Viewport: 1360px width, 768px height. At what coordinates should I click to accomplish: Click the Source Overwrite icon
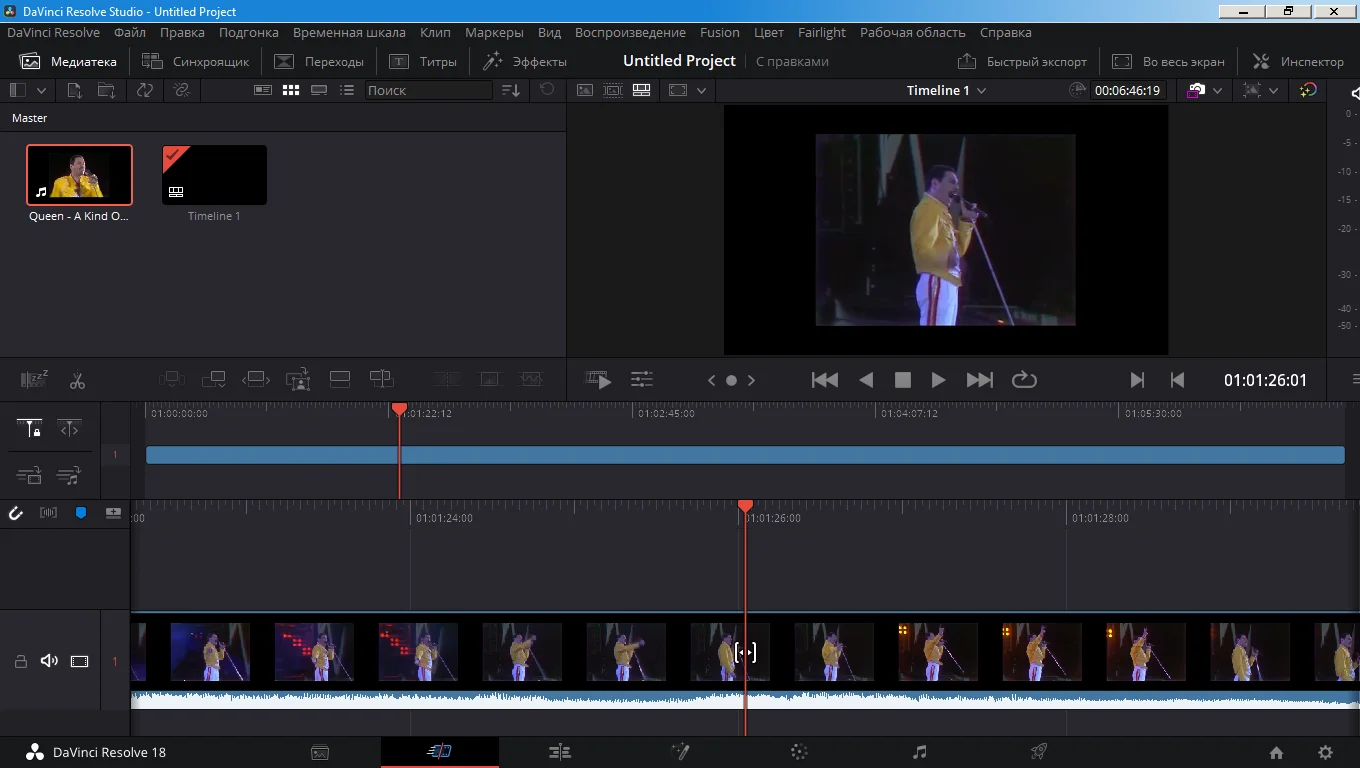click(381, 380)
